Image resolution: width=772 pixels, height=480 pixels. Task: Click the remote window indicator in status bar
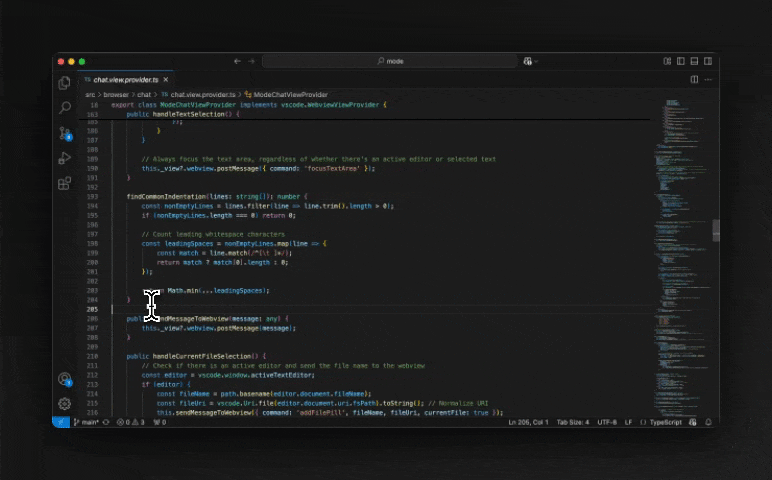[x=61, y=422]
